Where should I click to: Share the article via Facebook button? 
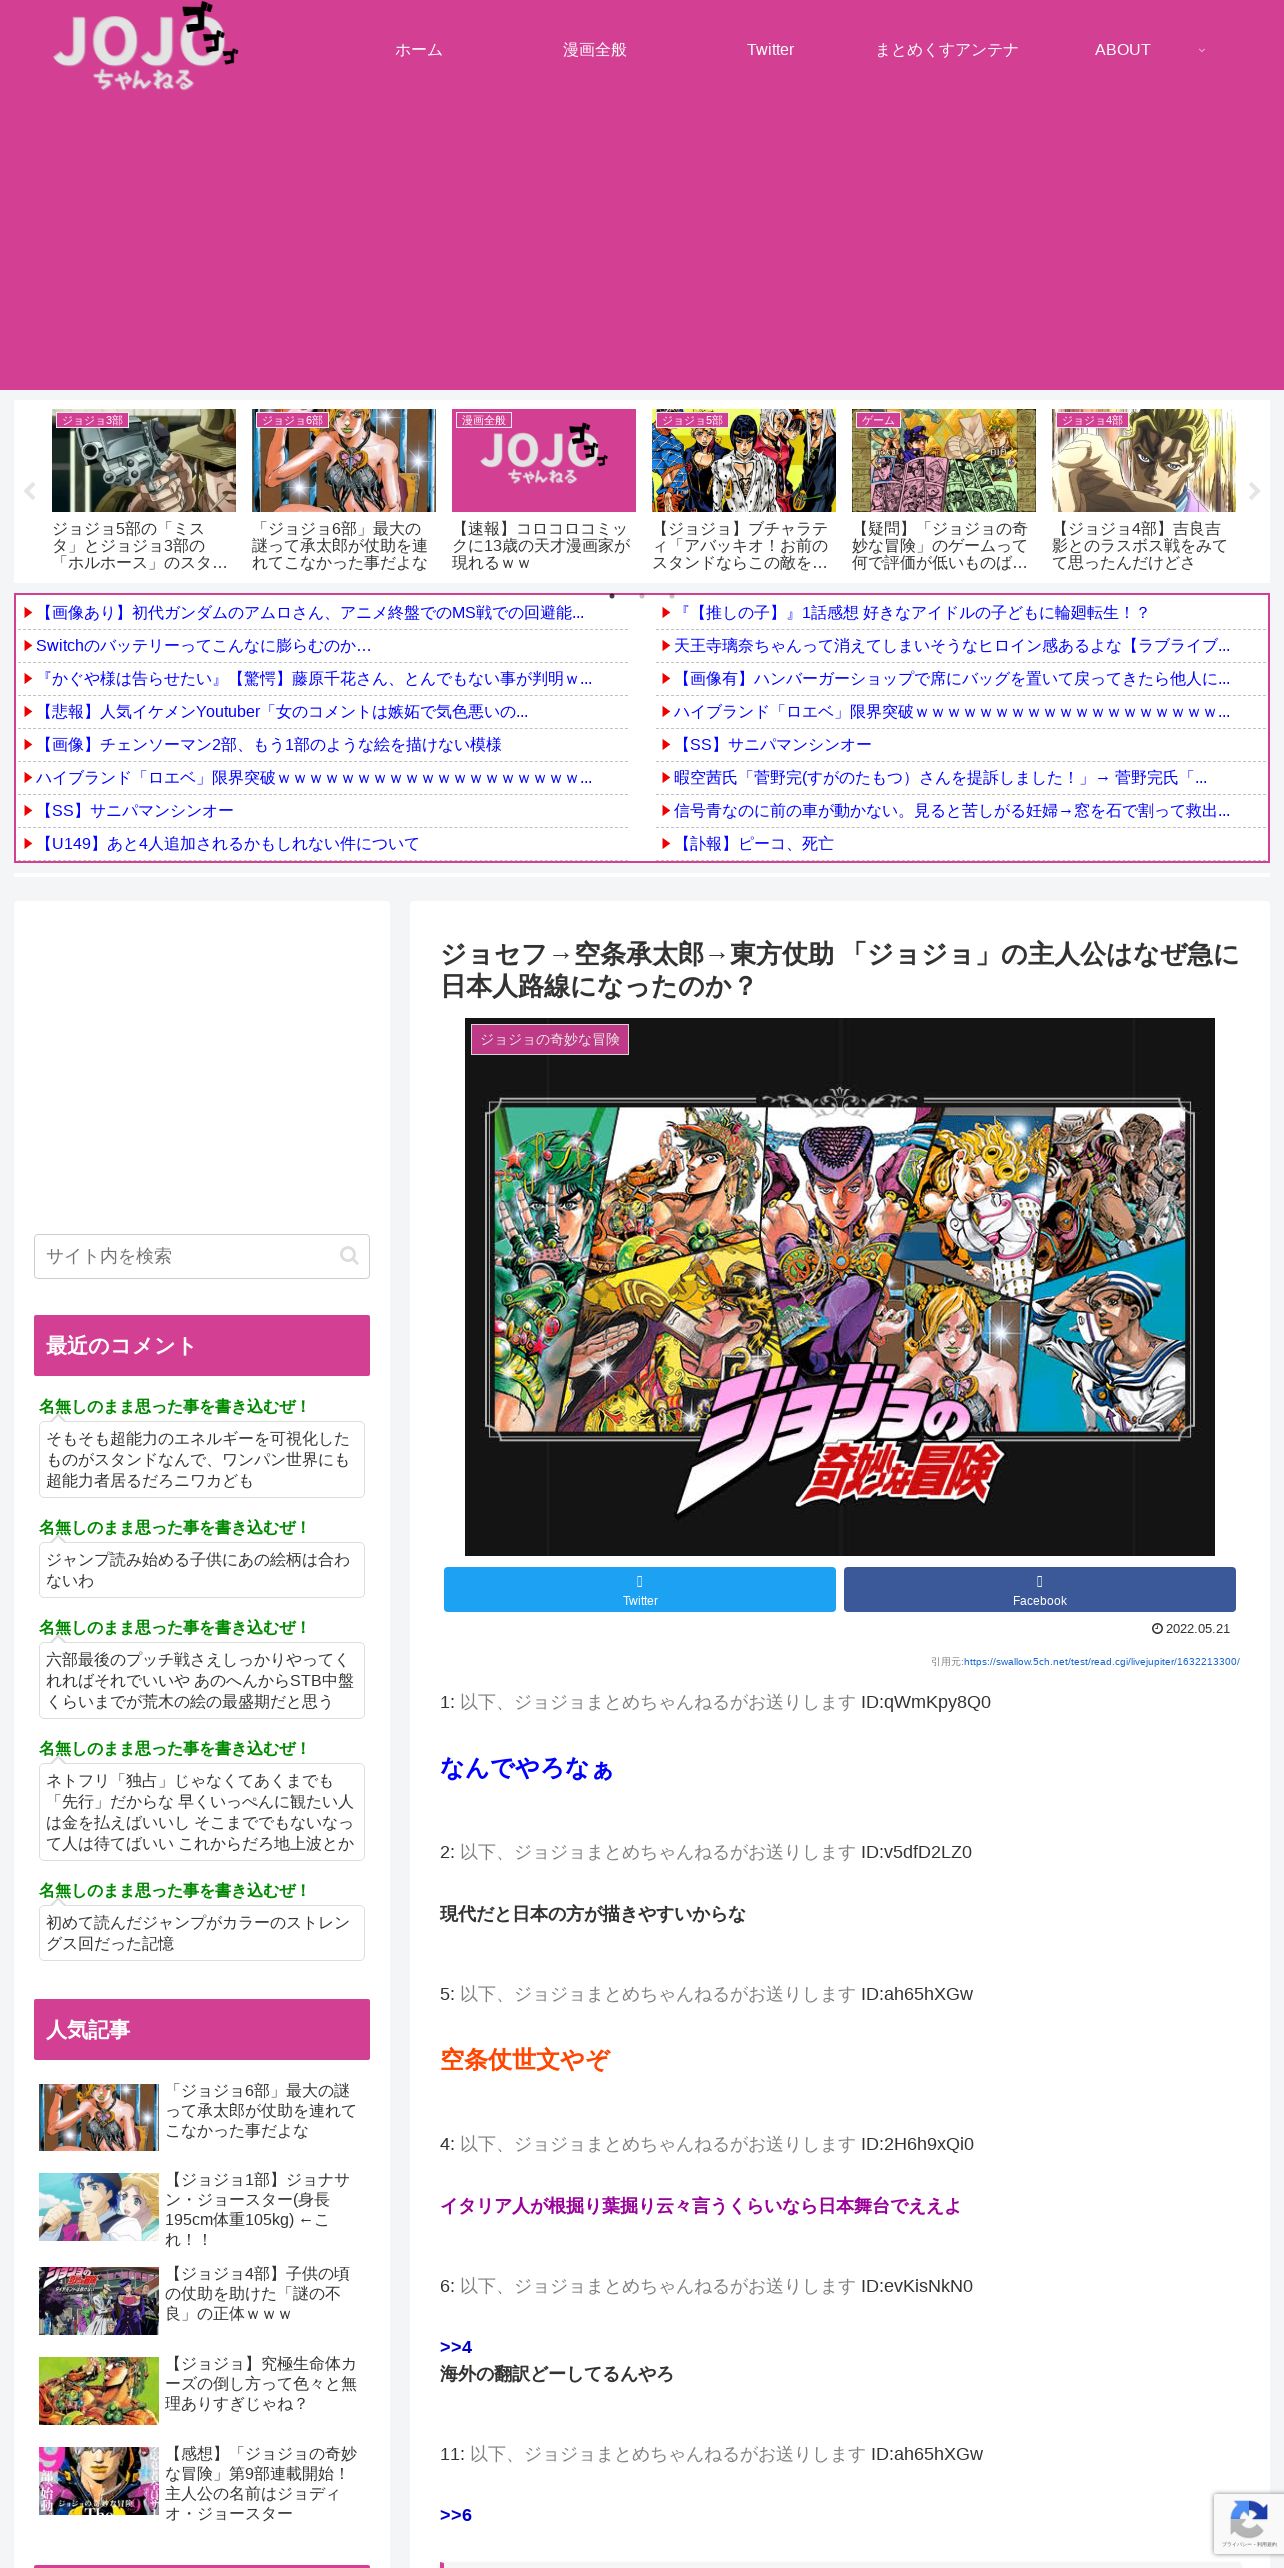(x=1040, y=1589)
